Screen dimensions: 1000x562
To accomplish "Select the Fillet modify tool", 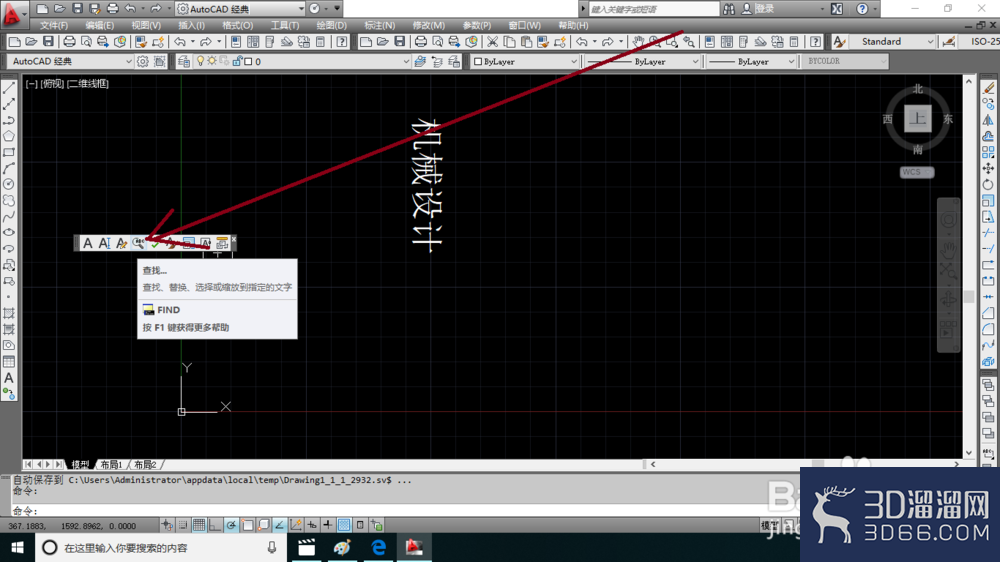I will point(988,329).
